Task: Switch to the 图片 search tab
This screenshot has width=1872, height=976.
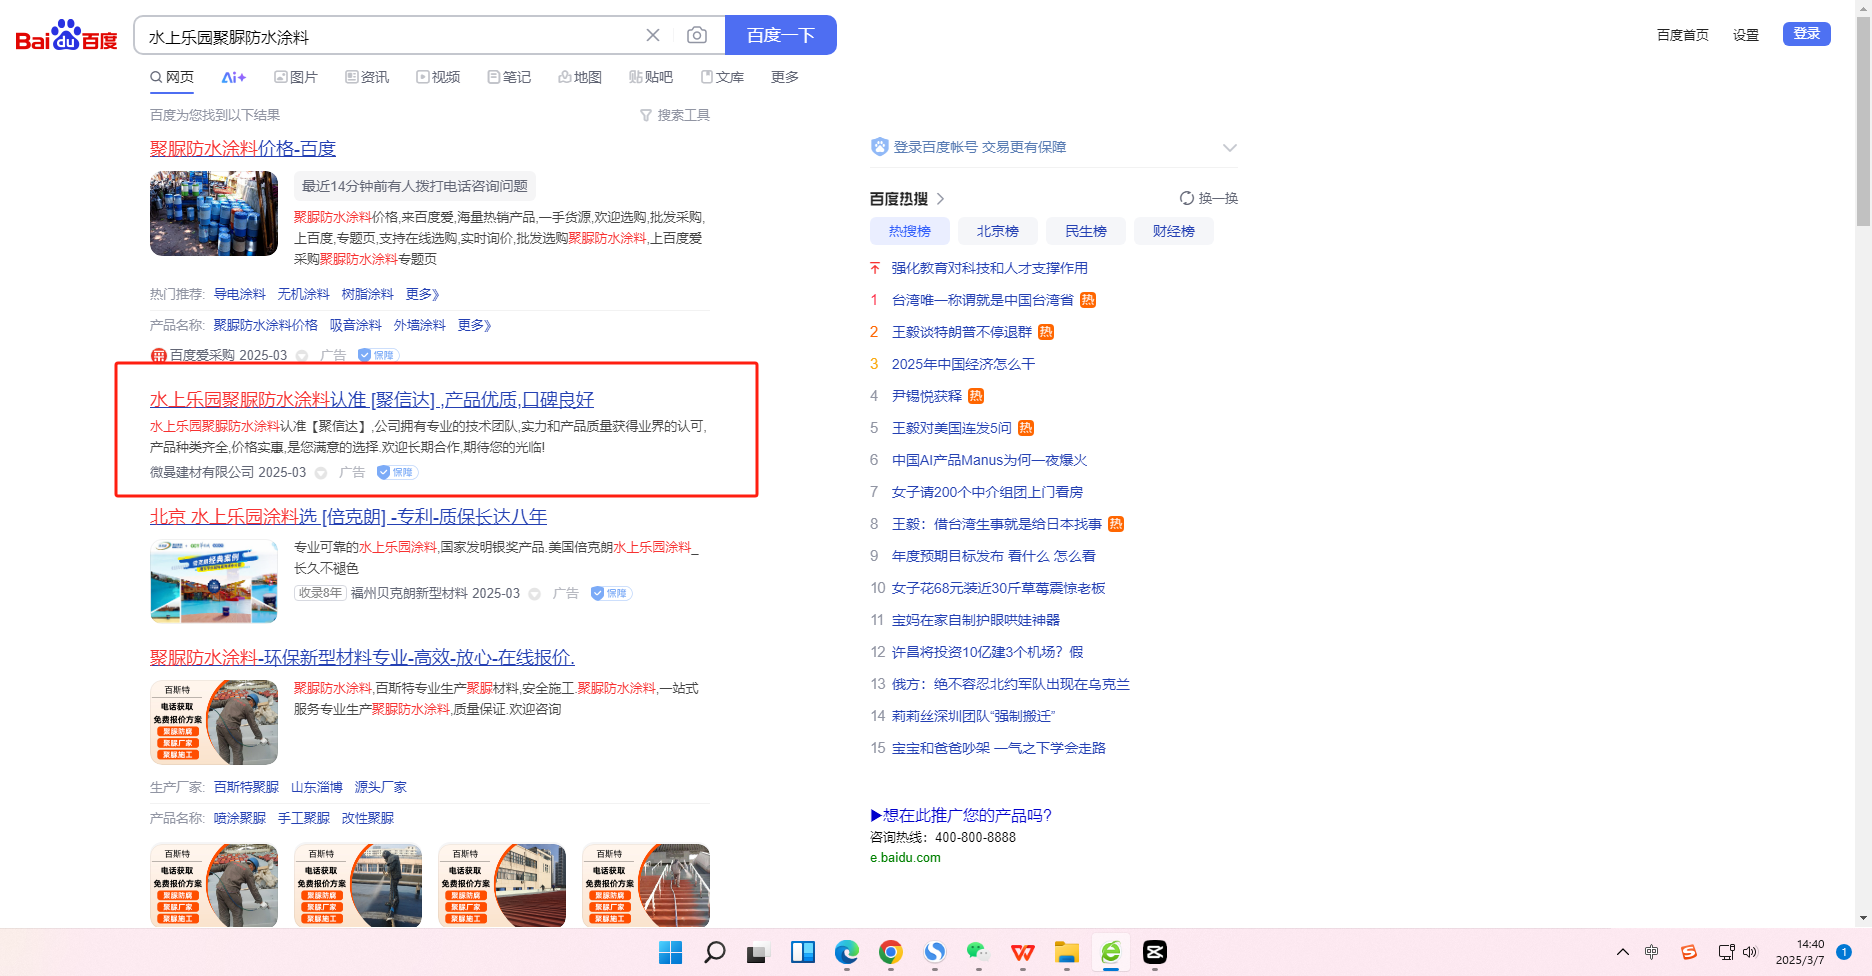Action: click(296, 77)
